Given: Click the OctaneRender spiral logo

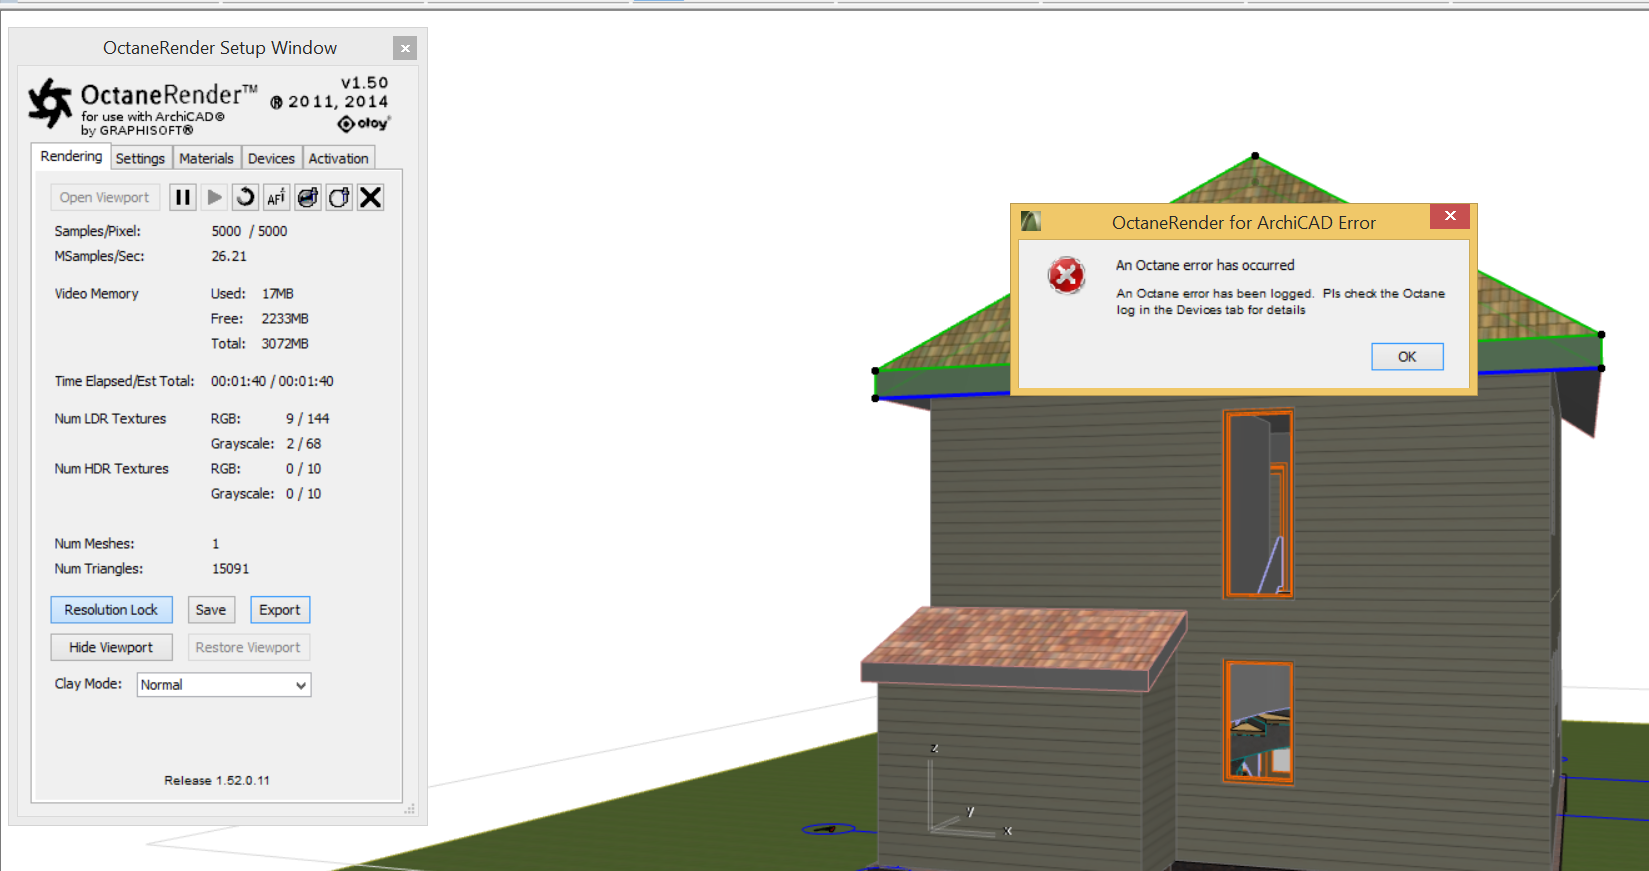Looking at the screenshot, I should point(50,103).
